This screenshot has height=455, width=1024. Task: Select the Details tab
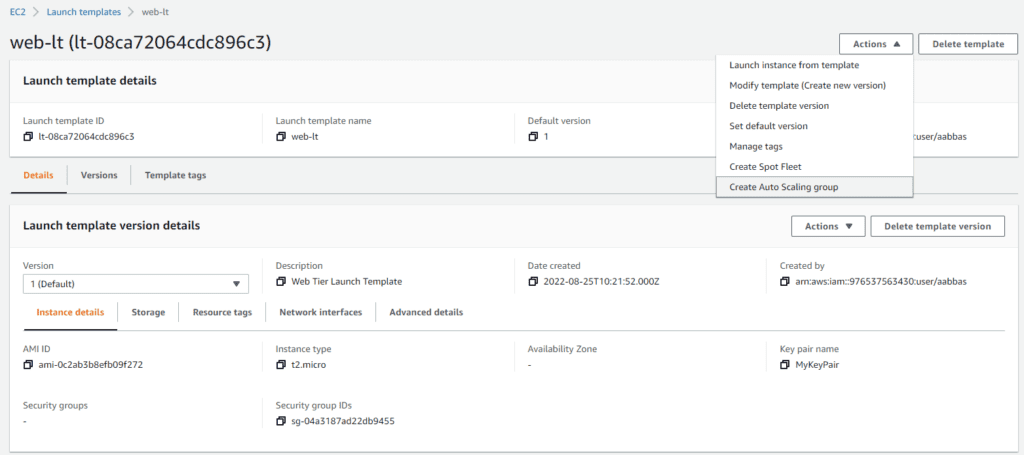coord(39,175)
